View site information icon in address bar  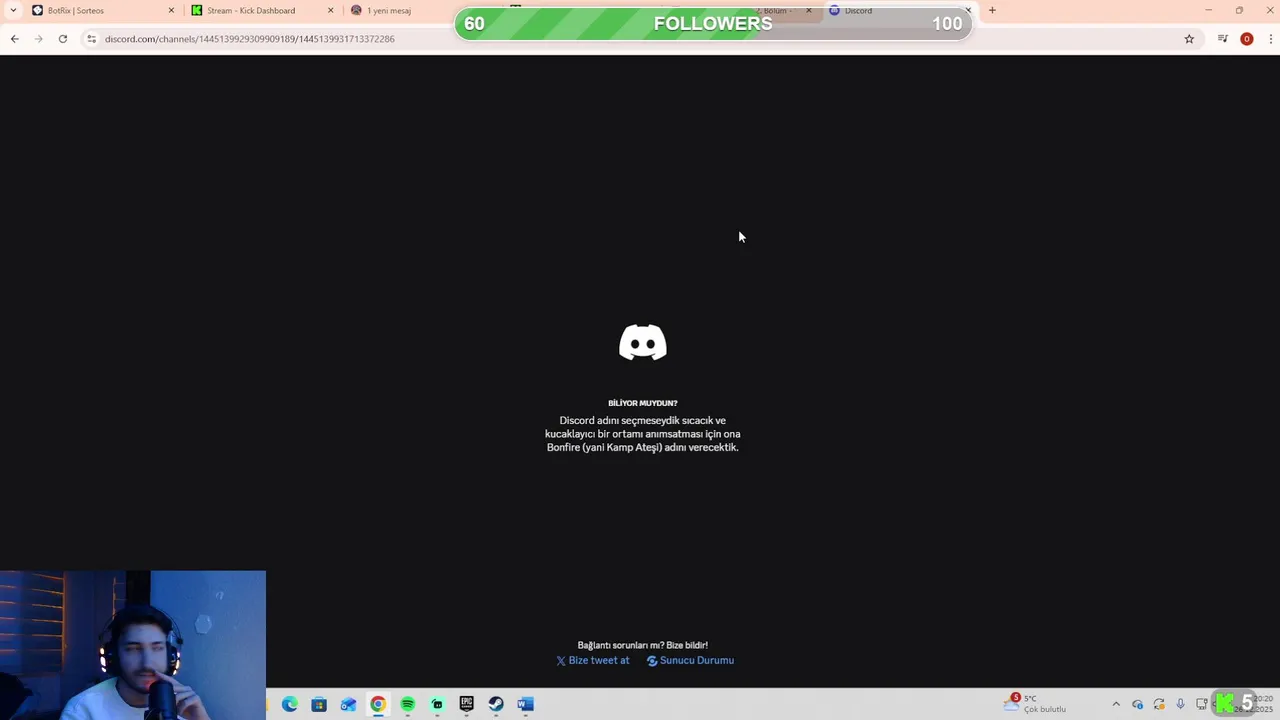pos(91,39)
